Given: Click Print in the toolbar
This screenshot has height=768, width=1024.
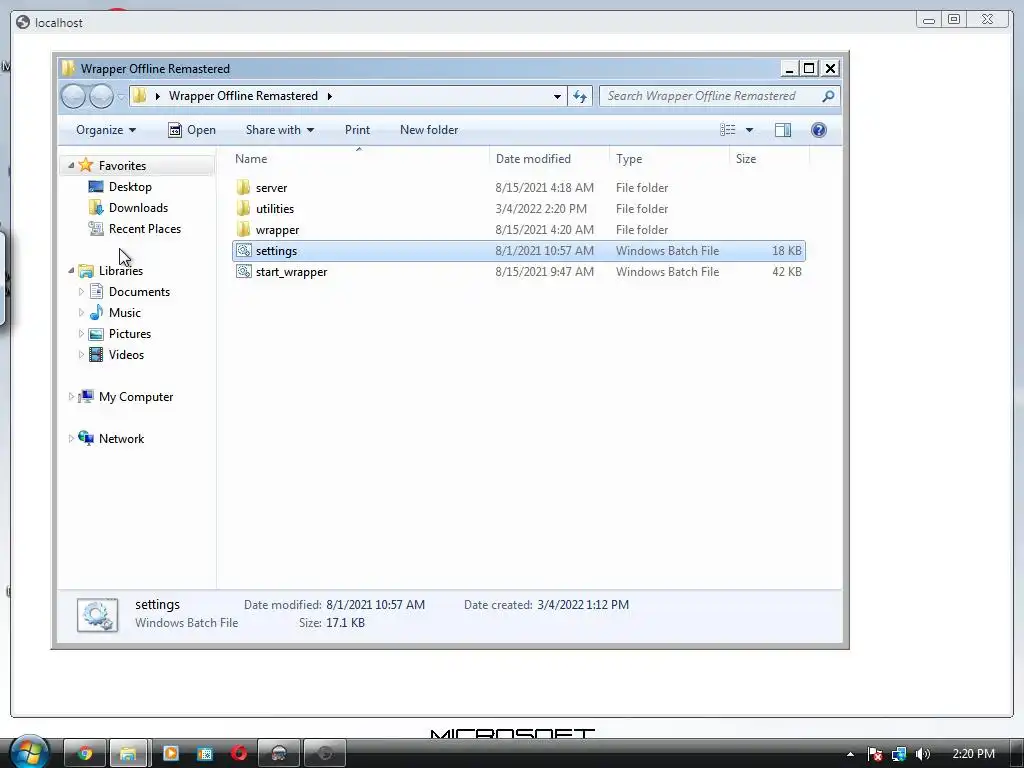Looking at the screenshot, I should [357, 130].
